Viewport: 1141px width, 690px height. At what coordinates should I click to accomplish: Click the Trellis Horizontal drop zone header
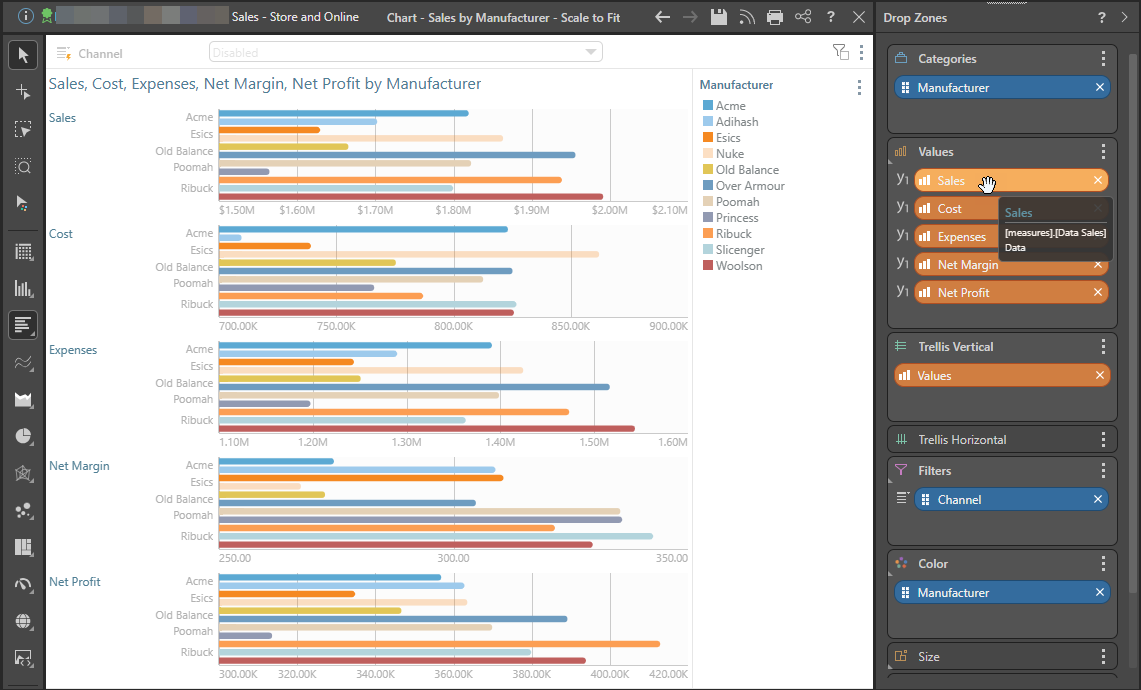click(x=962, y=440)
